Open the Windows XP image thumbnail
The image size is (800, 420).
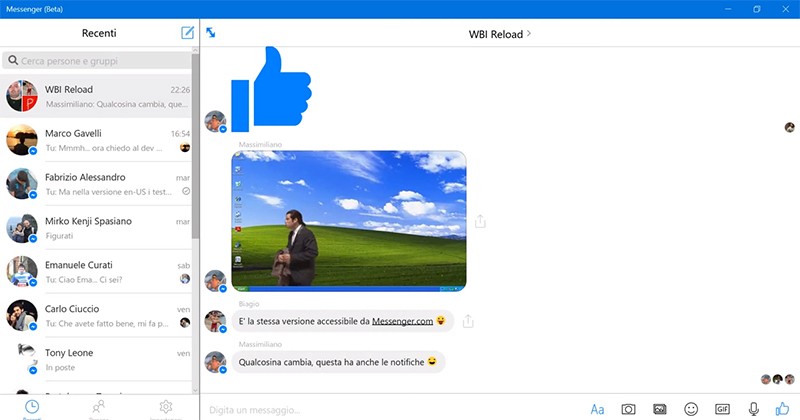click(x=349, y=221)
